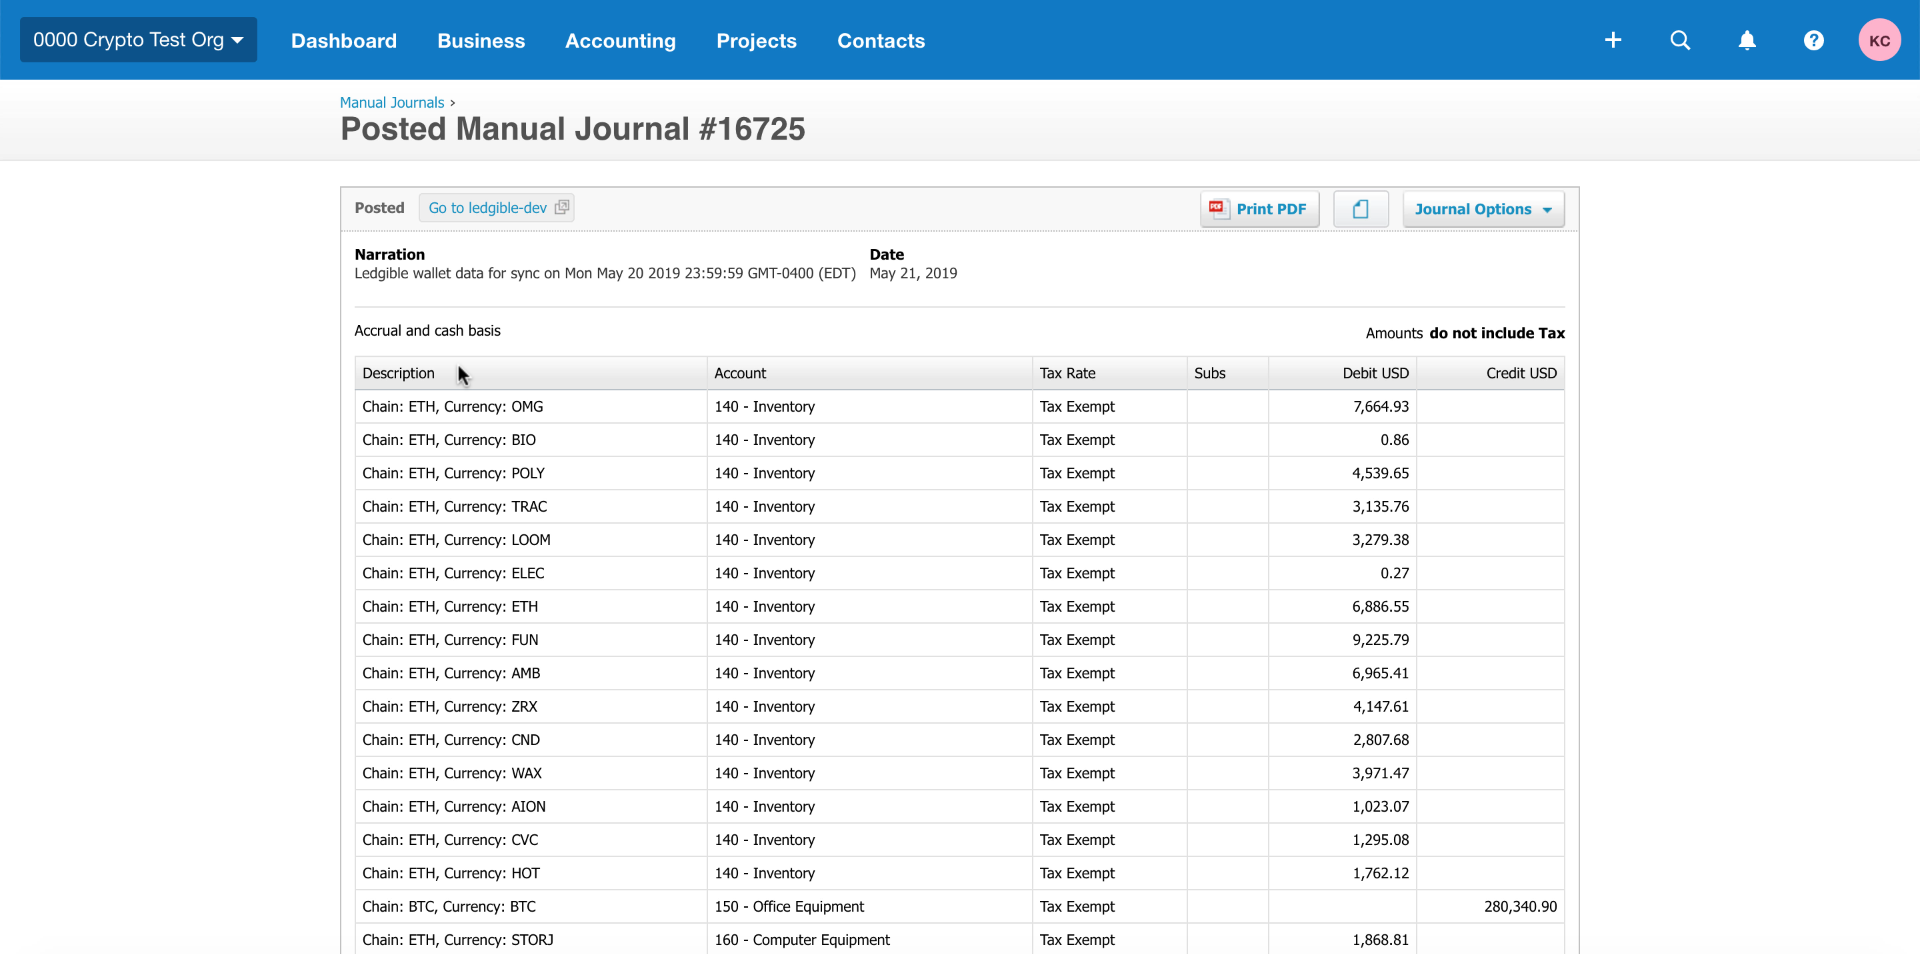The width and height of the screenshot is (1920, 955).
Task: Click the debit amount 6,886.55
Action: point(1381,607)
